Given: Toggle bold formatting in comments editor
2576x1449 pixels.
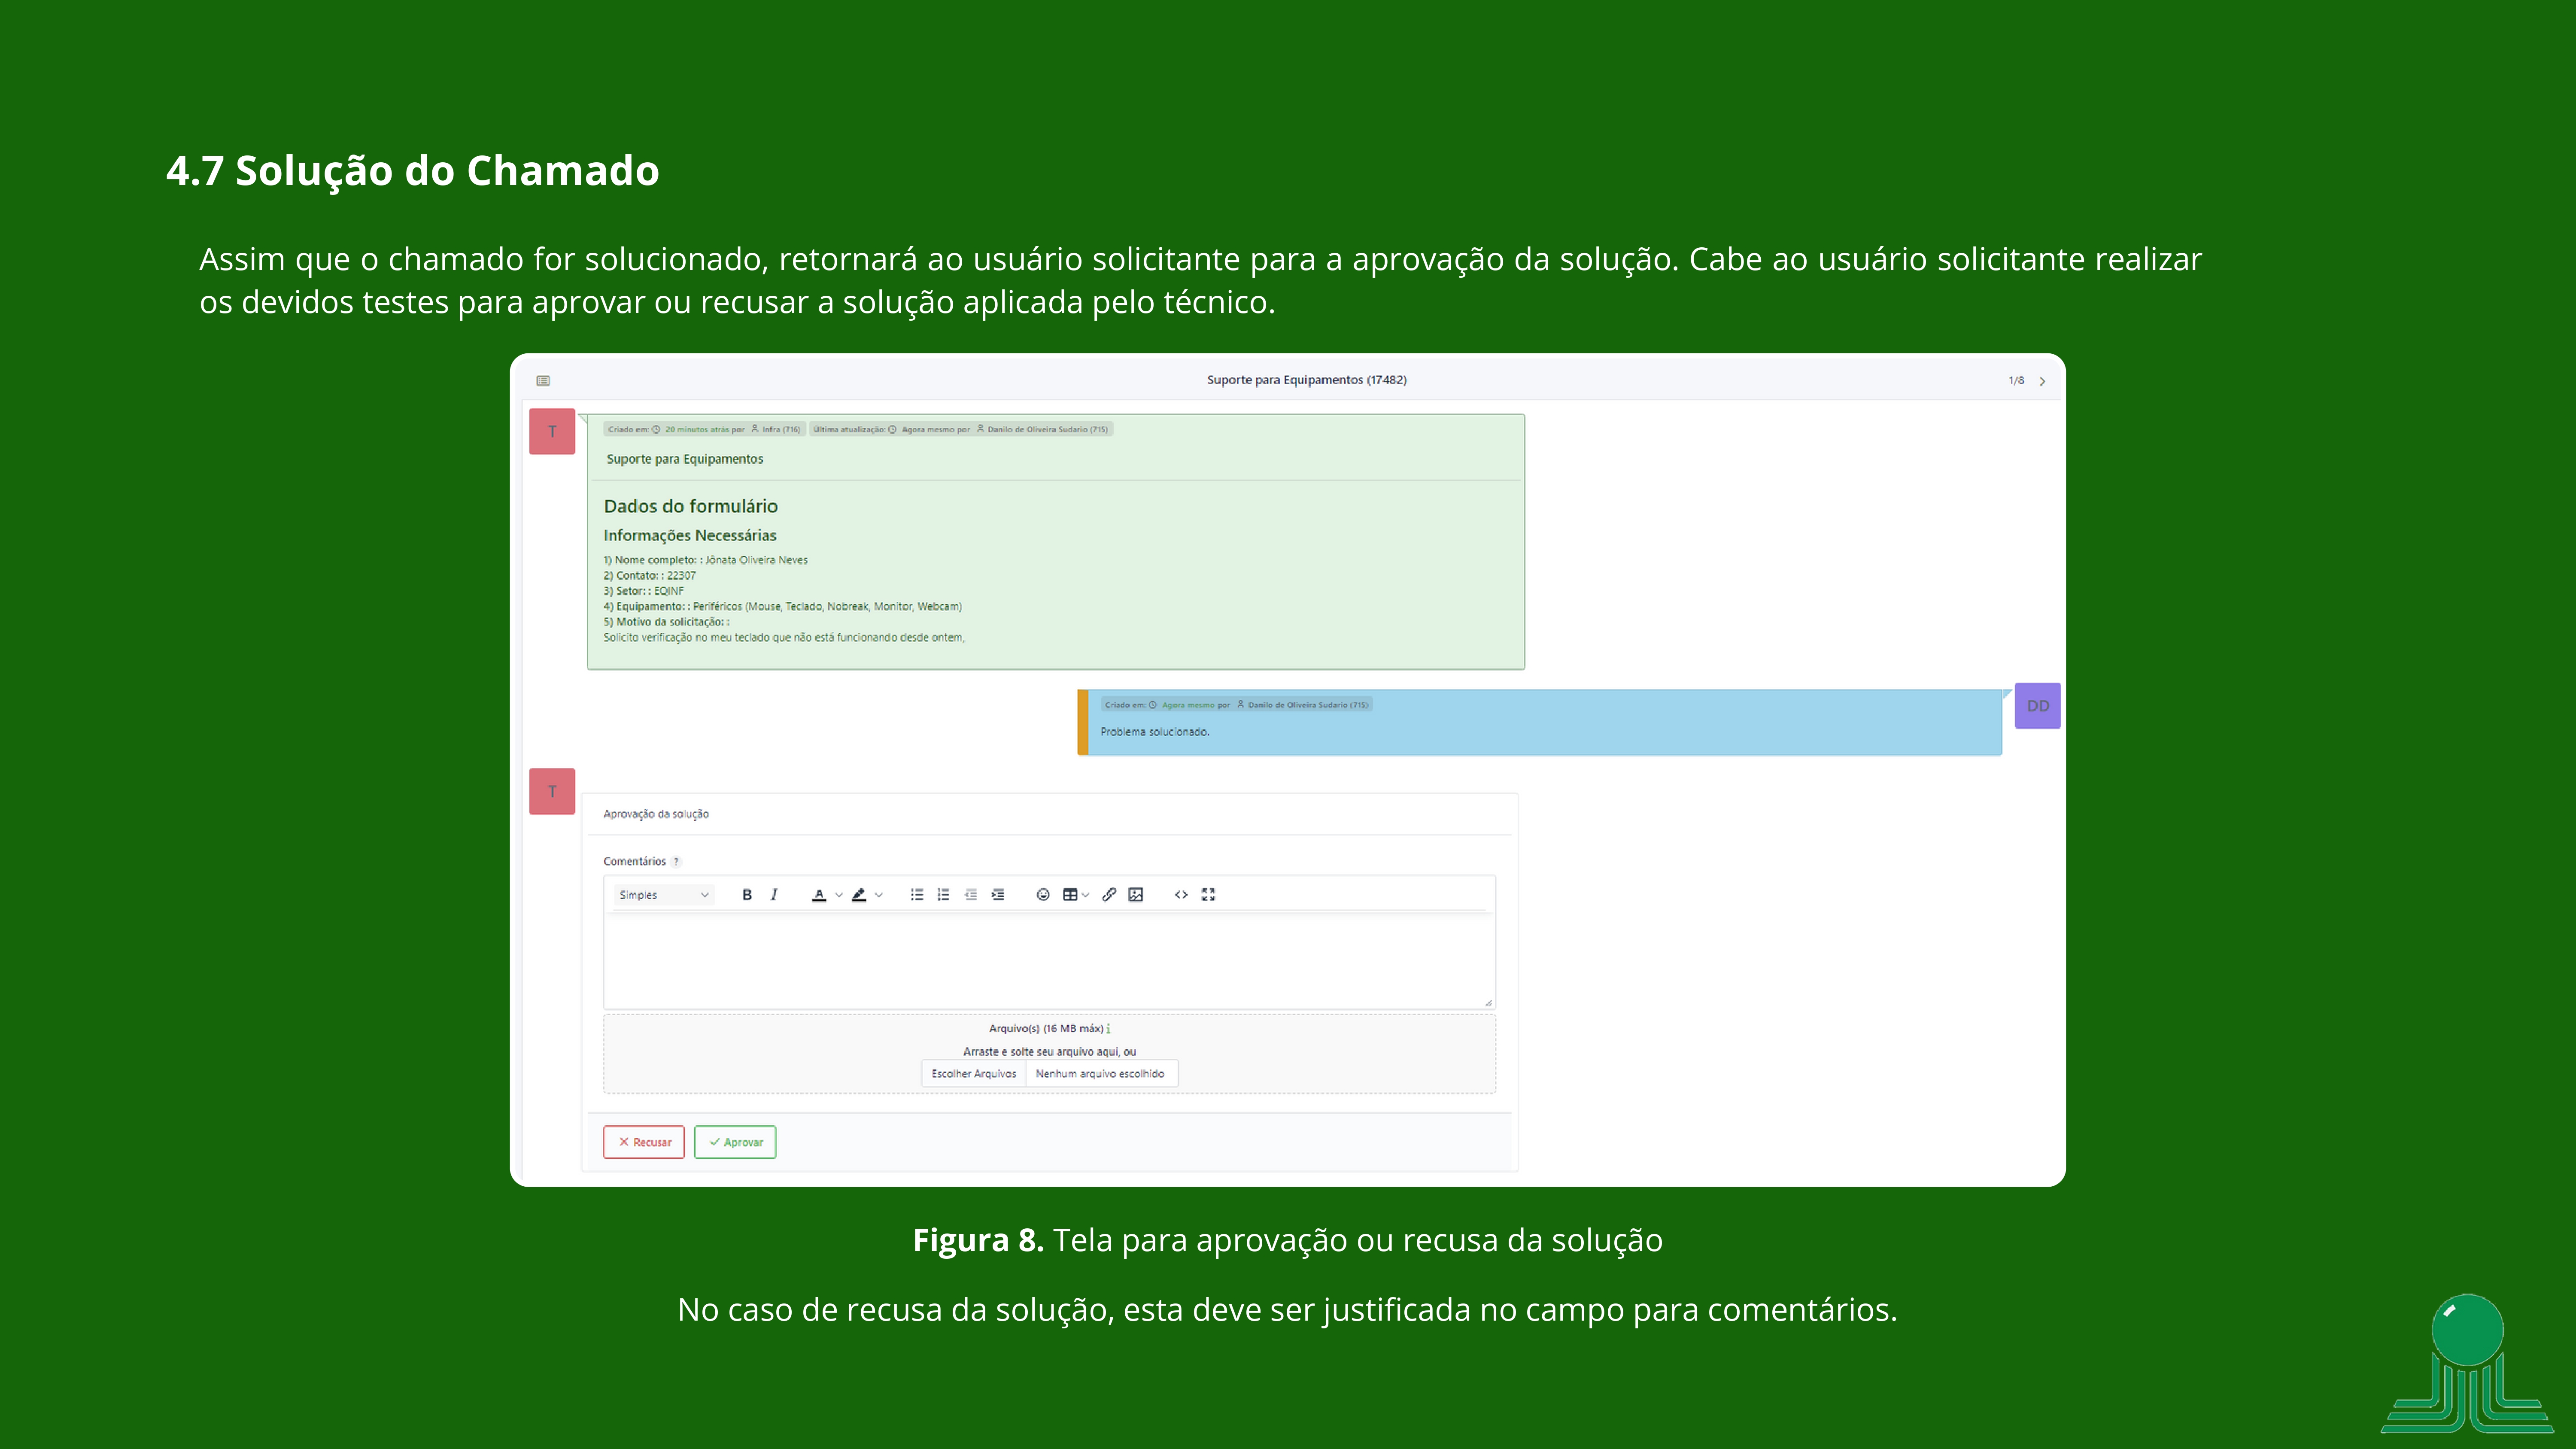Looking at the screenshot, I should 746,895.
